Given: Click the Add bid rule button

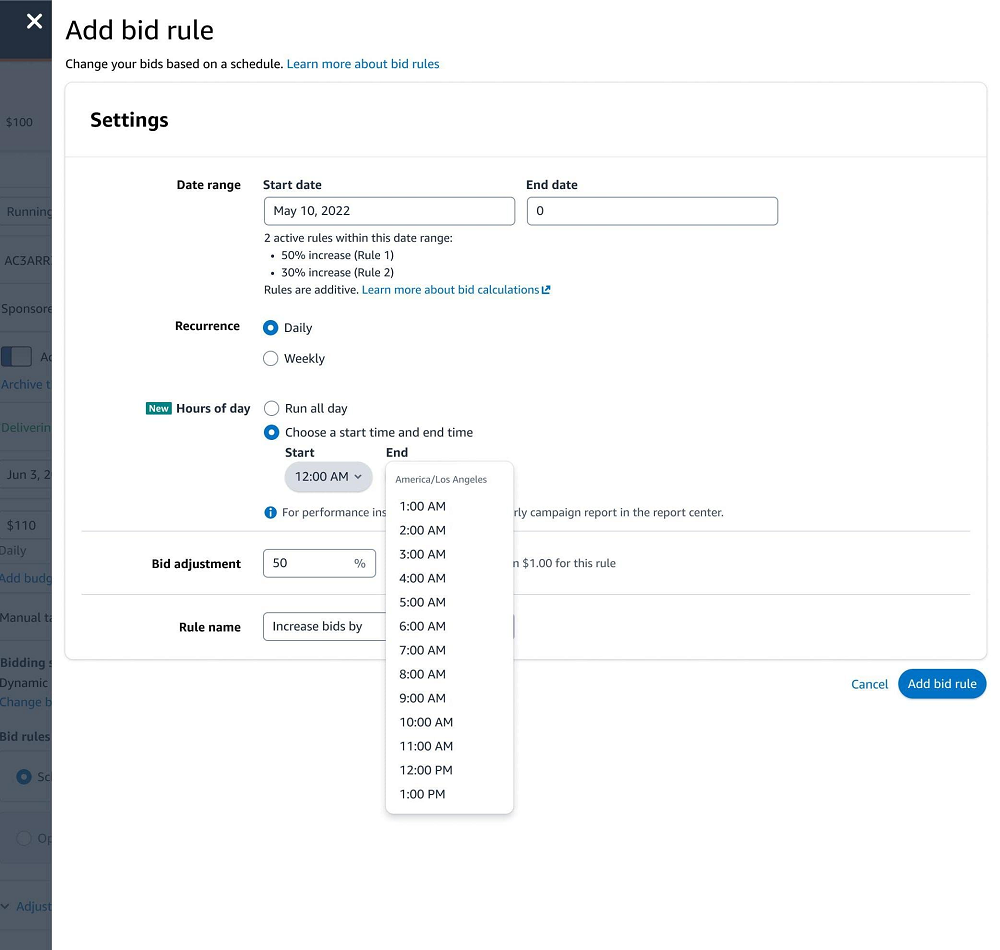Looking at the screenshot, I should pyautogui.click(x=941, y=684).
